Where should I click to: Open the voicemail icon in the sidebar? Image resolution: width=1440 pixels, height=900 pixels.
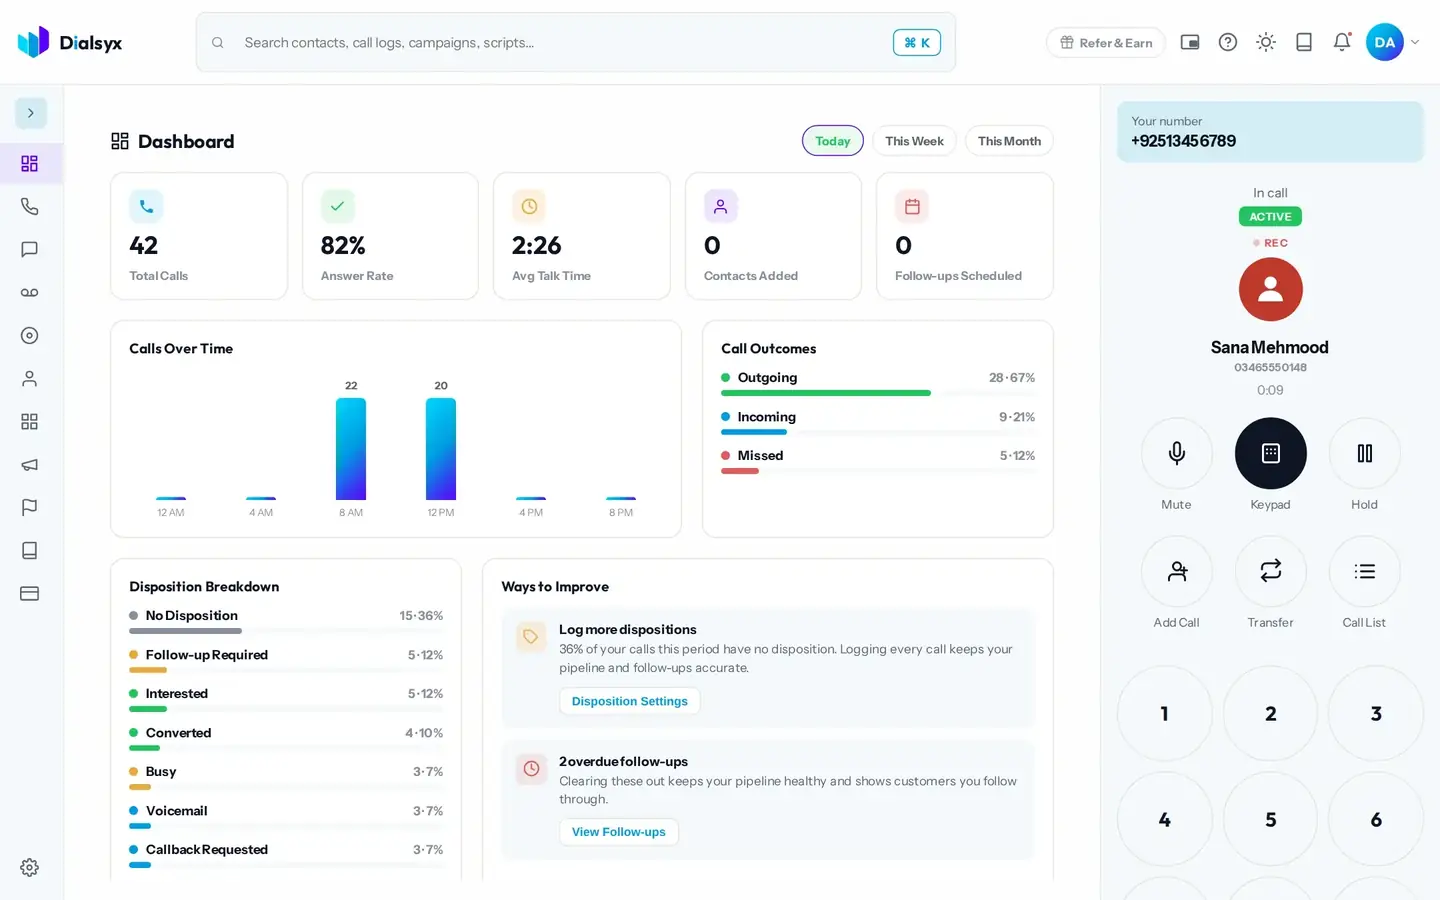coord(29,292)
